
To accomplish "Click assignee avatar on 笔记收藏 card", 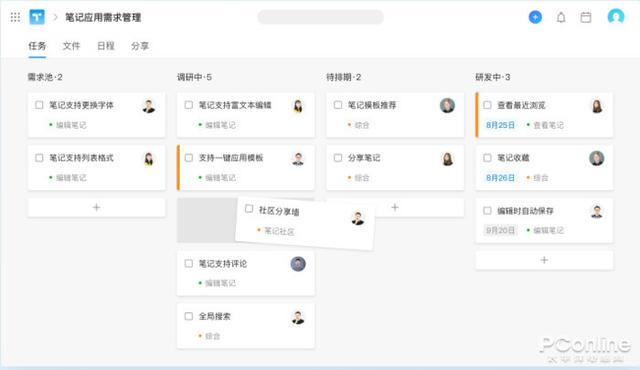I will point(597,158).
